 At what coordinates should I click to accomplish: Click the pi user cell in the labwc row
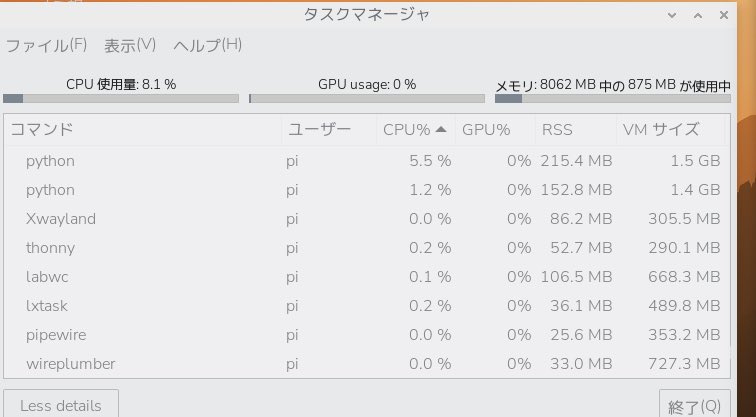[x=292, y=277]
